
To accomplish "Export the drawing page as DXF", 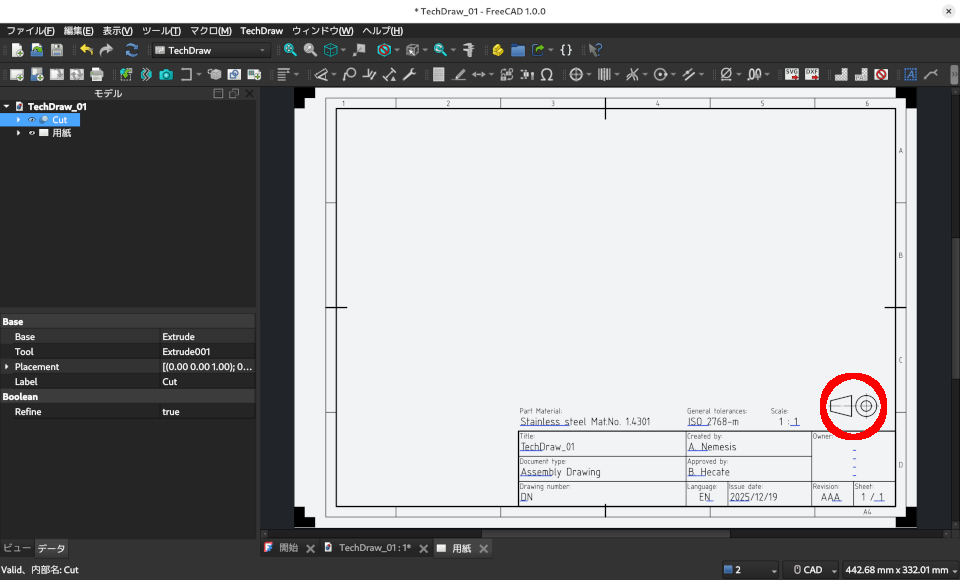I will coord(811,73).
